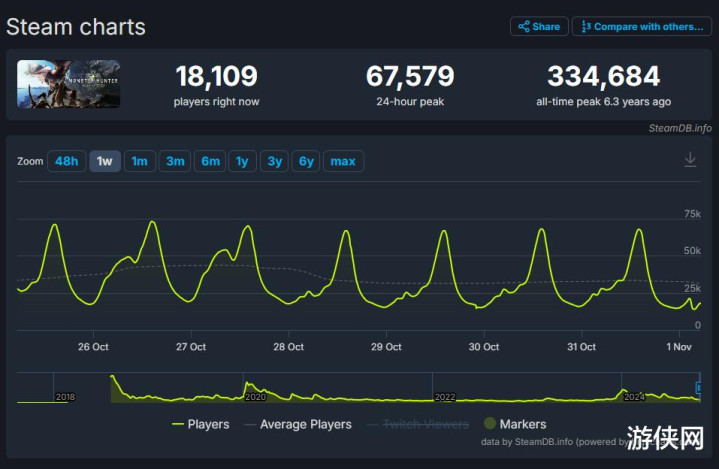The width and height of the screenshot is (719, 469).
Task: Click the 18,109 players right now figure
Action: pos(216,76)
